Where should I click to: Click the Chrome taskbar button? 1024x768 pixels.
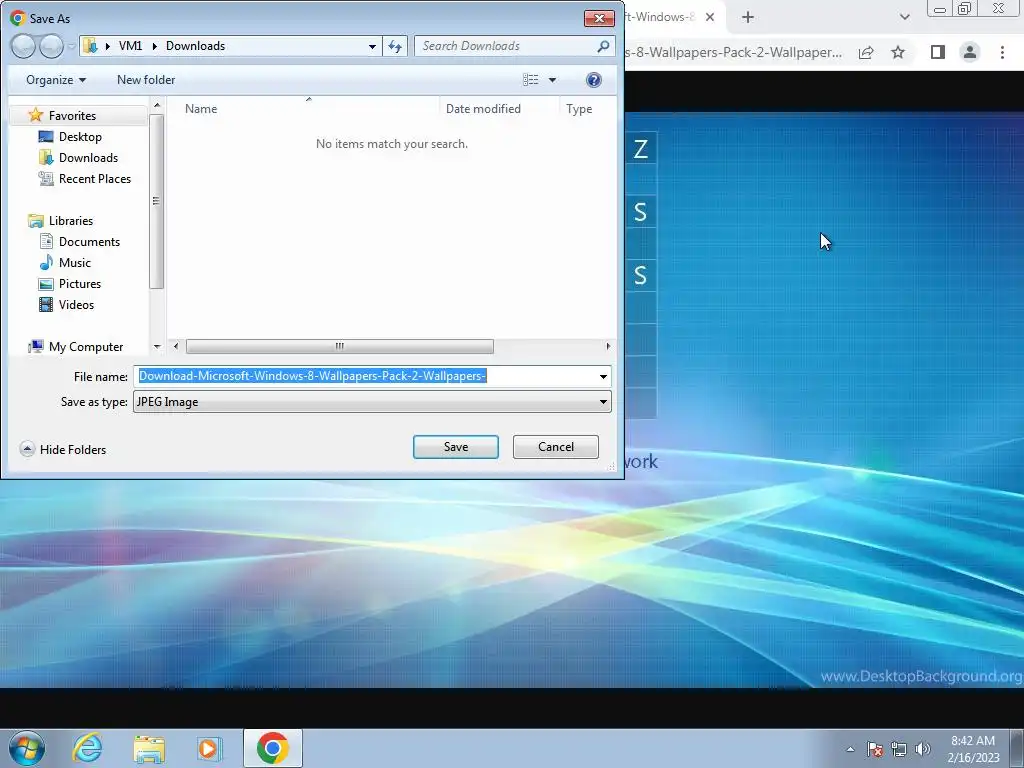pyautogui.click(x=273, y=748)
